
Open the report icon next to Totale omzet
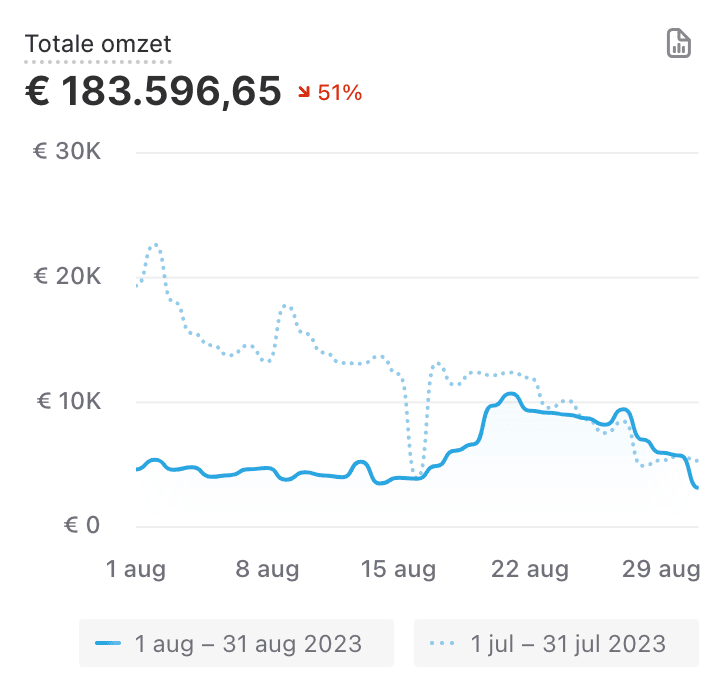click(x=679, y=44)
